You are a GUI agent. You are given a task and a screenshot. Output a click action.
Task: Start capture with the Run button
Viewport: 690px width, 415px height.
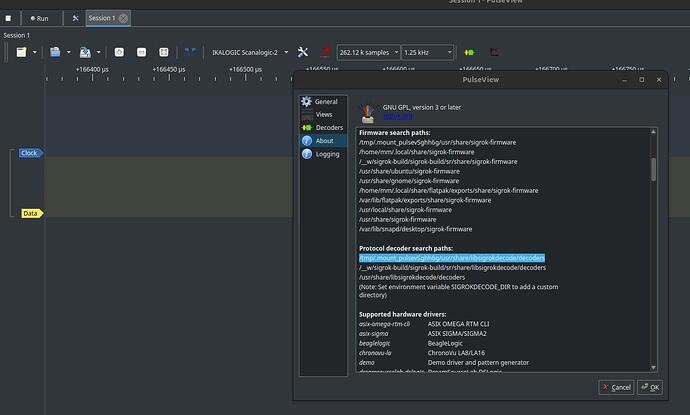[x=39, y=18]
